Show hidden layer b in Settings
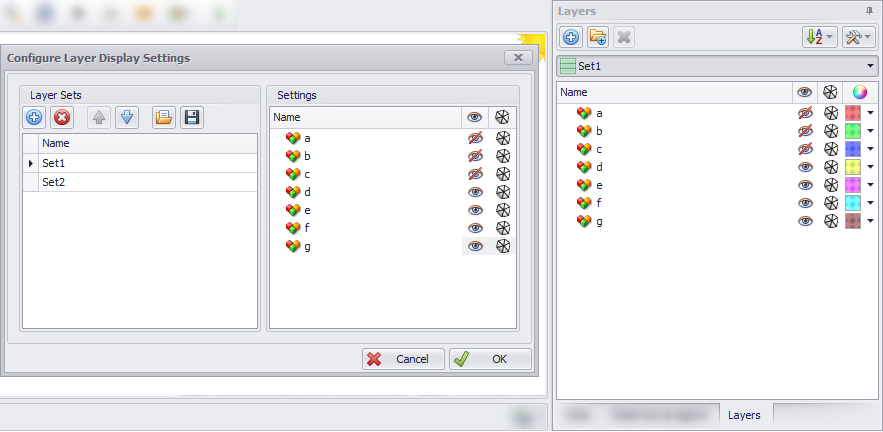The image size is (883, 432). point(475,156)
